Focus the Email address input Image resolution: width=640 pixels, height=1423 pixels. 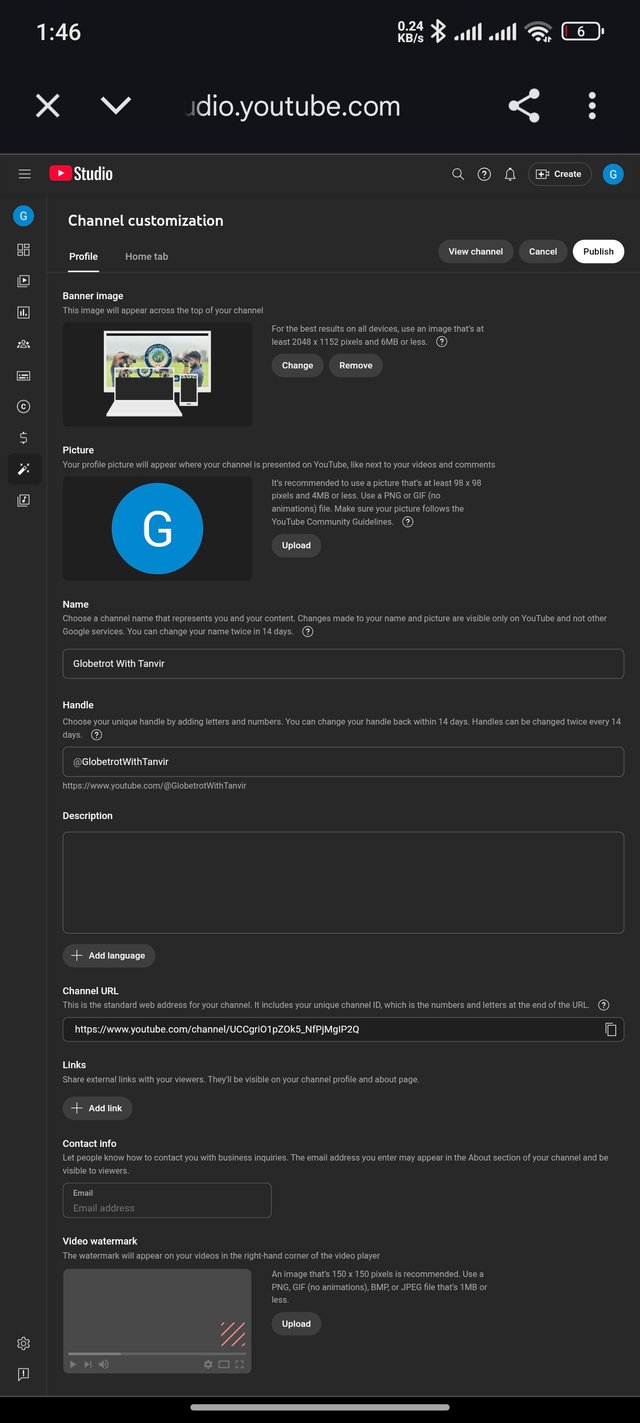click(x=167, y=1201)
